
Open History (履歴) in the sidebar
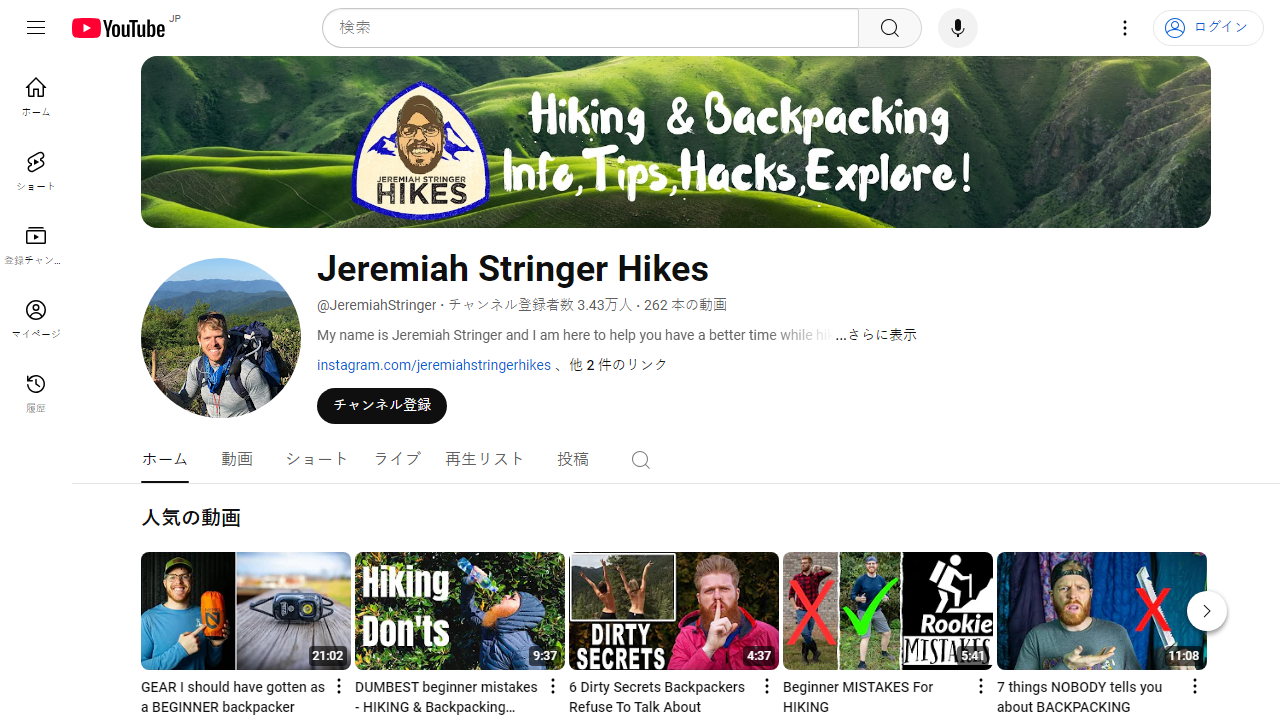[36, 393]
